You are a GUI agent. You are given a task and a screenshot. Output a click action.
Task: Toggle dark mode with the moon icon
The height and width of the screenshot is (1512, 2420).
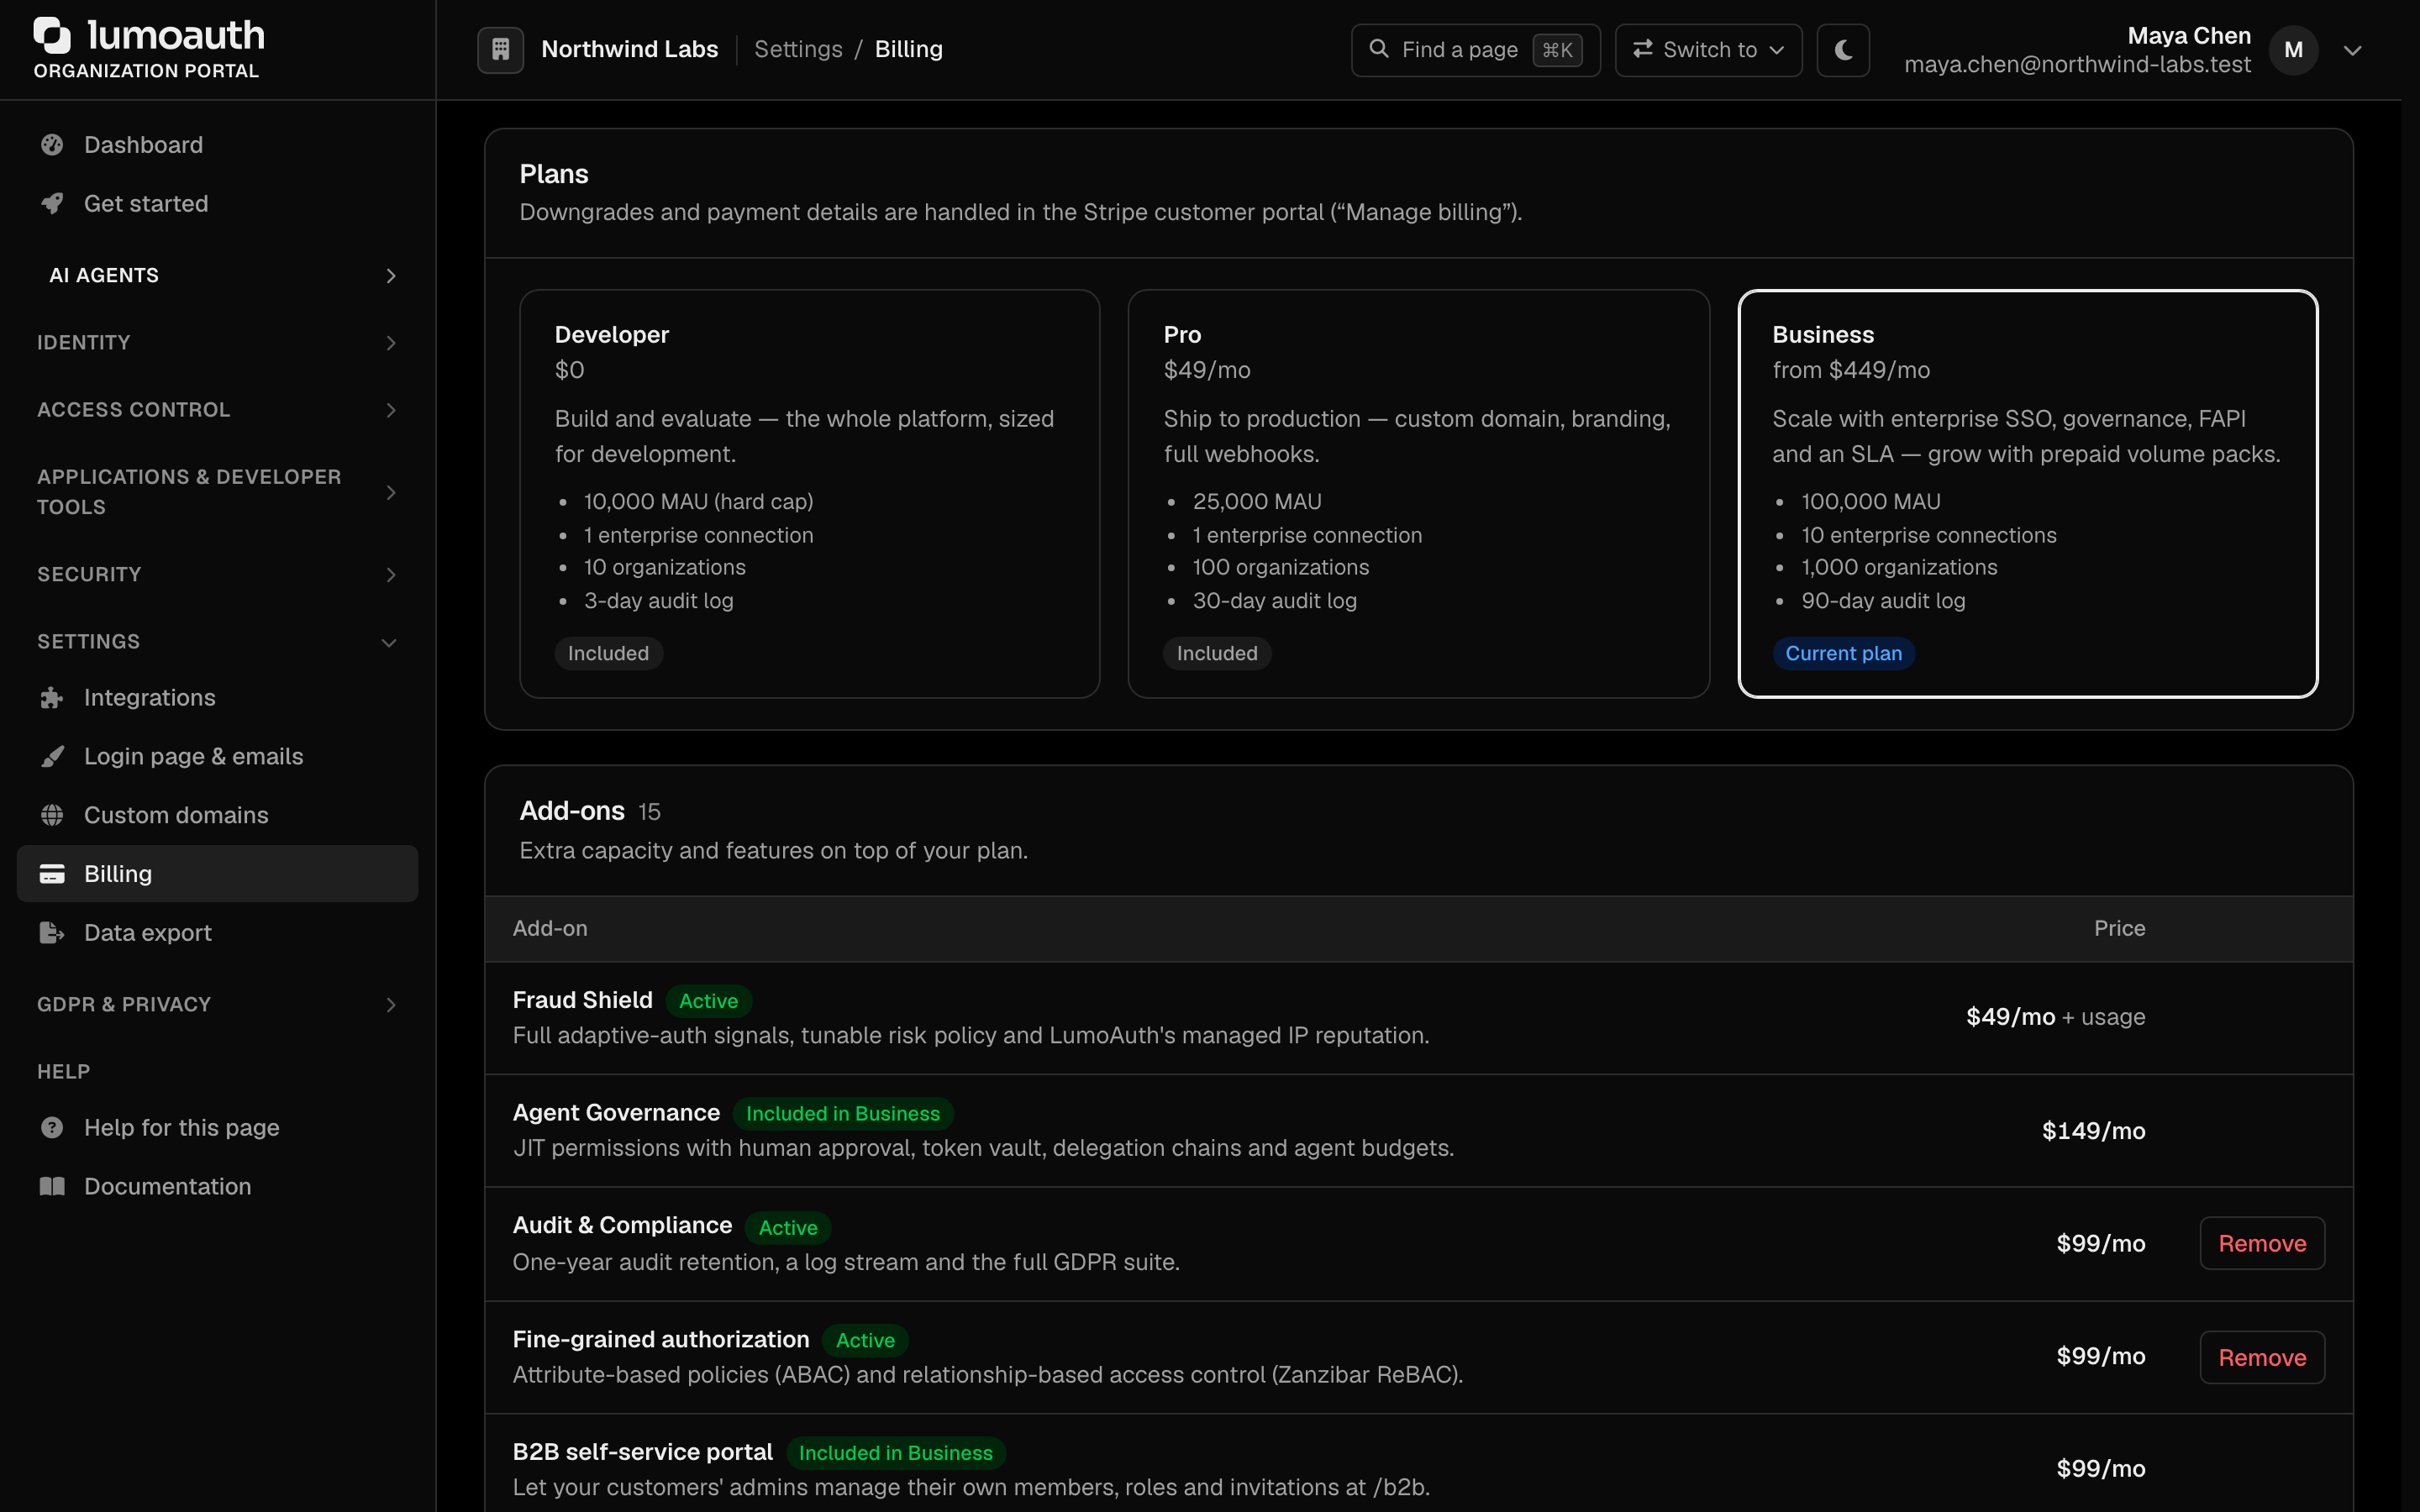pyautogui.click(x=1843, y=50)
